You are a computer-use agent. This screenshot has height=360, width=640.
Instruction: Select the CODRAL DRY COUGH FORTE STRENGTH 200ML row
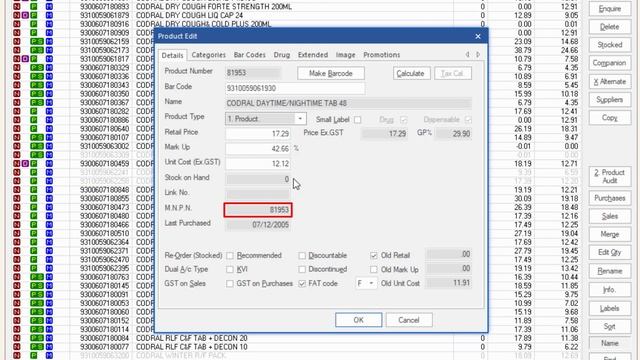[296, 7]
